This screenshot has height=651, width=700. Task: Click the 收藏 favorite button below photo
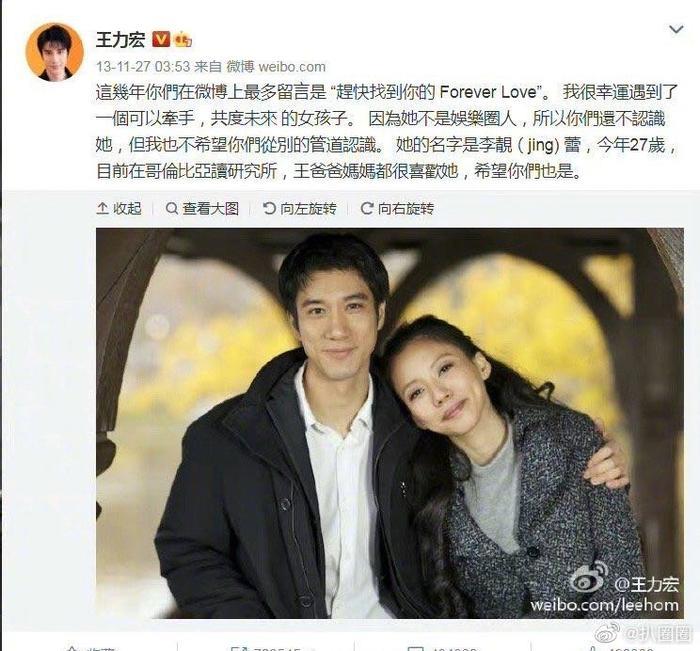tap(91, 648)
